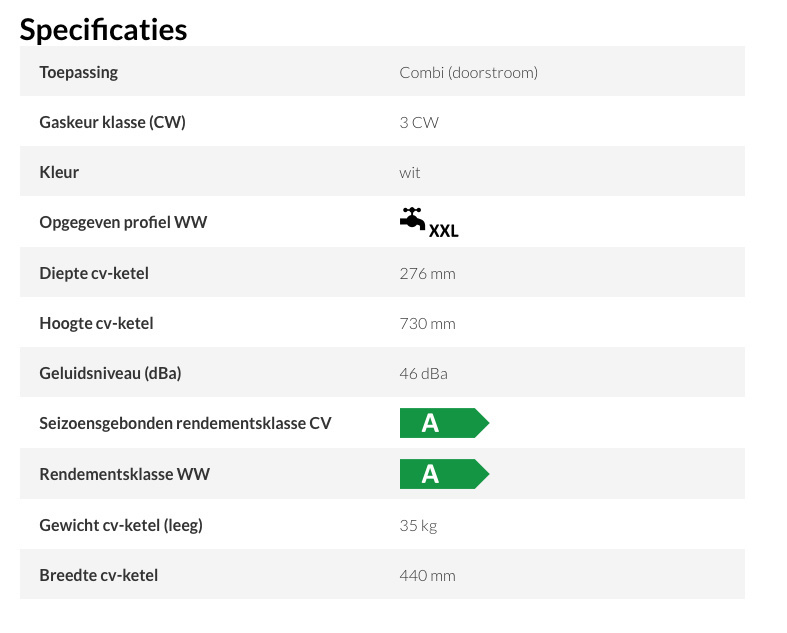Click the green A label for WW

[x=444, y=474]
